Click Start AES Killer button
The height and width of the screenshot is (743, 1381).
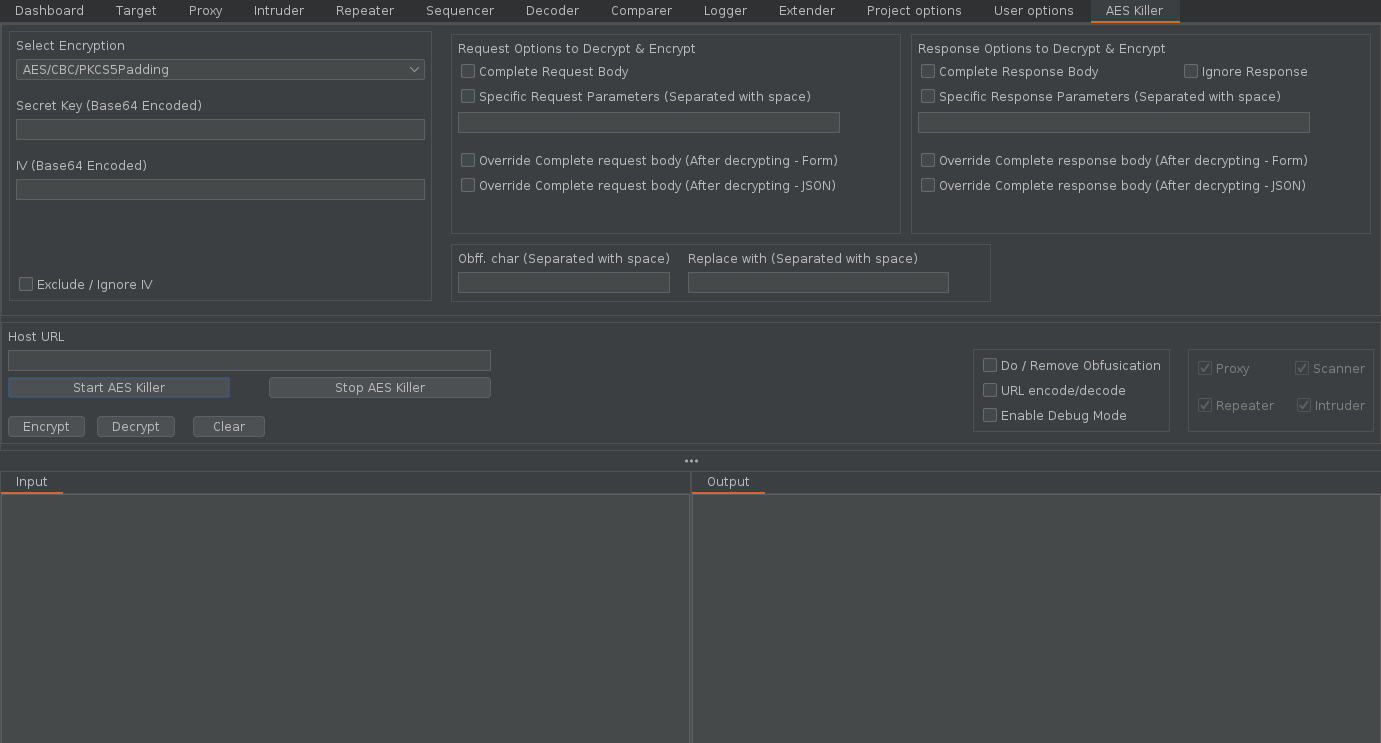119,387
